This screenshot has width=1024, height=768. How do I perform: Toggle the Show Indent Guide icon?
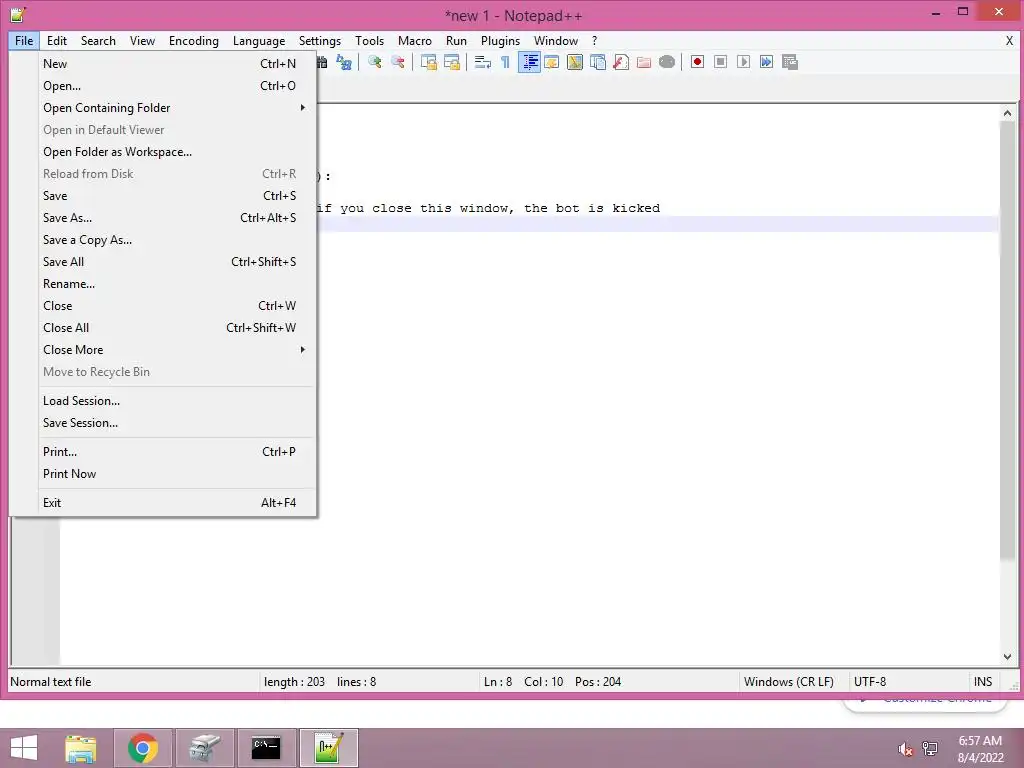529,62
